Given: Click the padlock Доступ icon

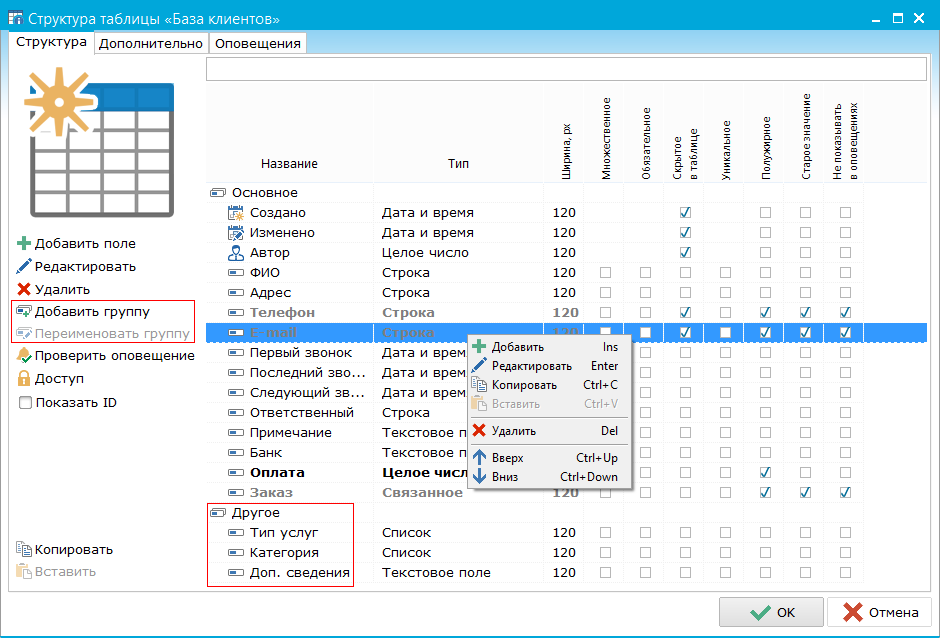Looking at the screenshot, I should tap(24, 378).
